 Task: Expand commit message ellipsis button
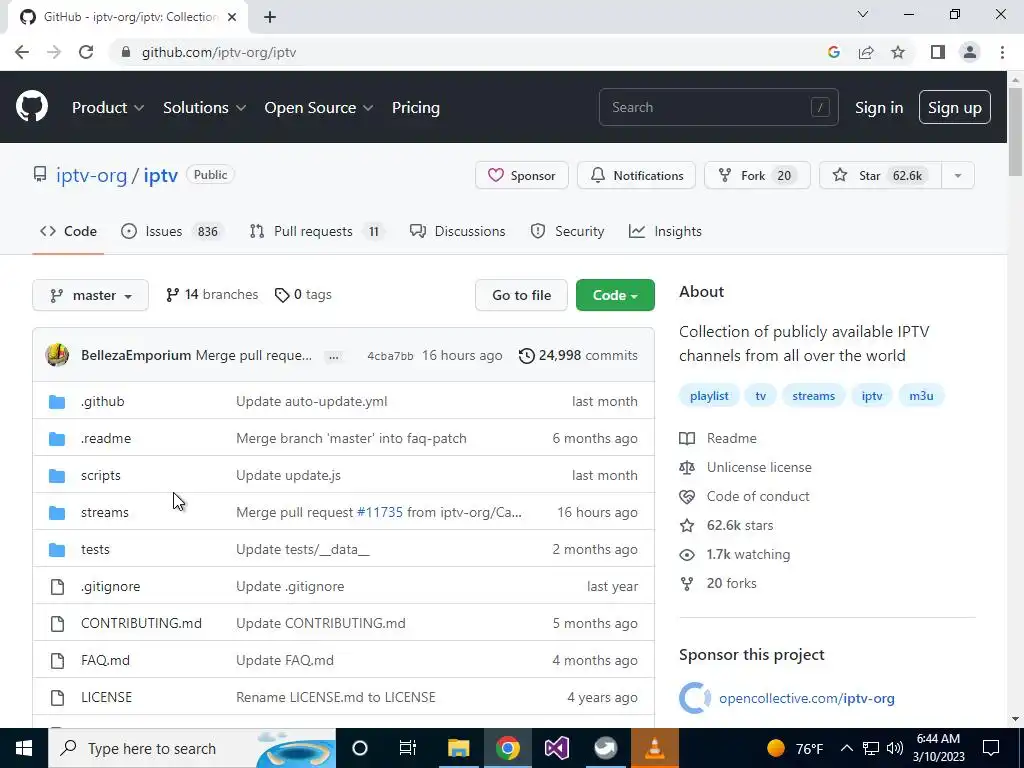tap(334, 356)
